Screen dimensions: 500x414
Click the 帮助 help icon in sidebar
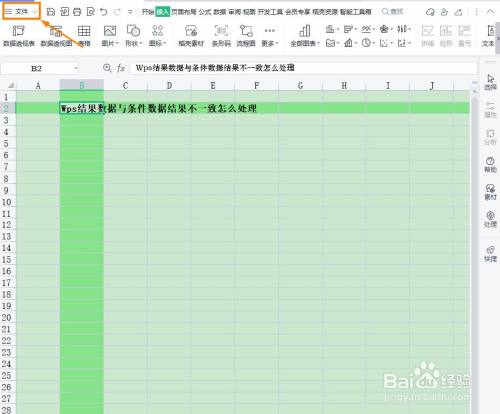coord(490,165)
